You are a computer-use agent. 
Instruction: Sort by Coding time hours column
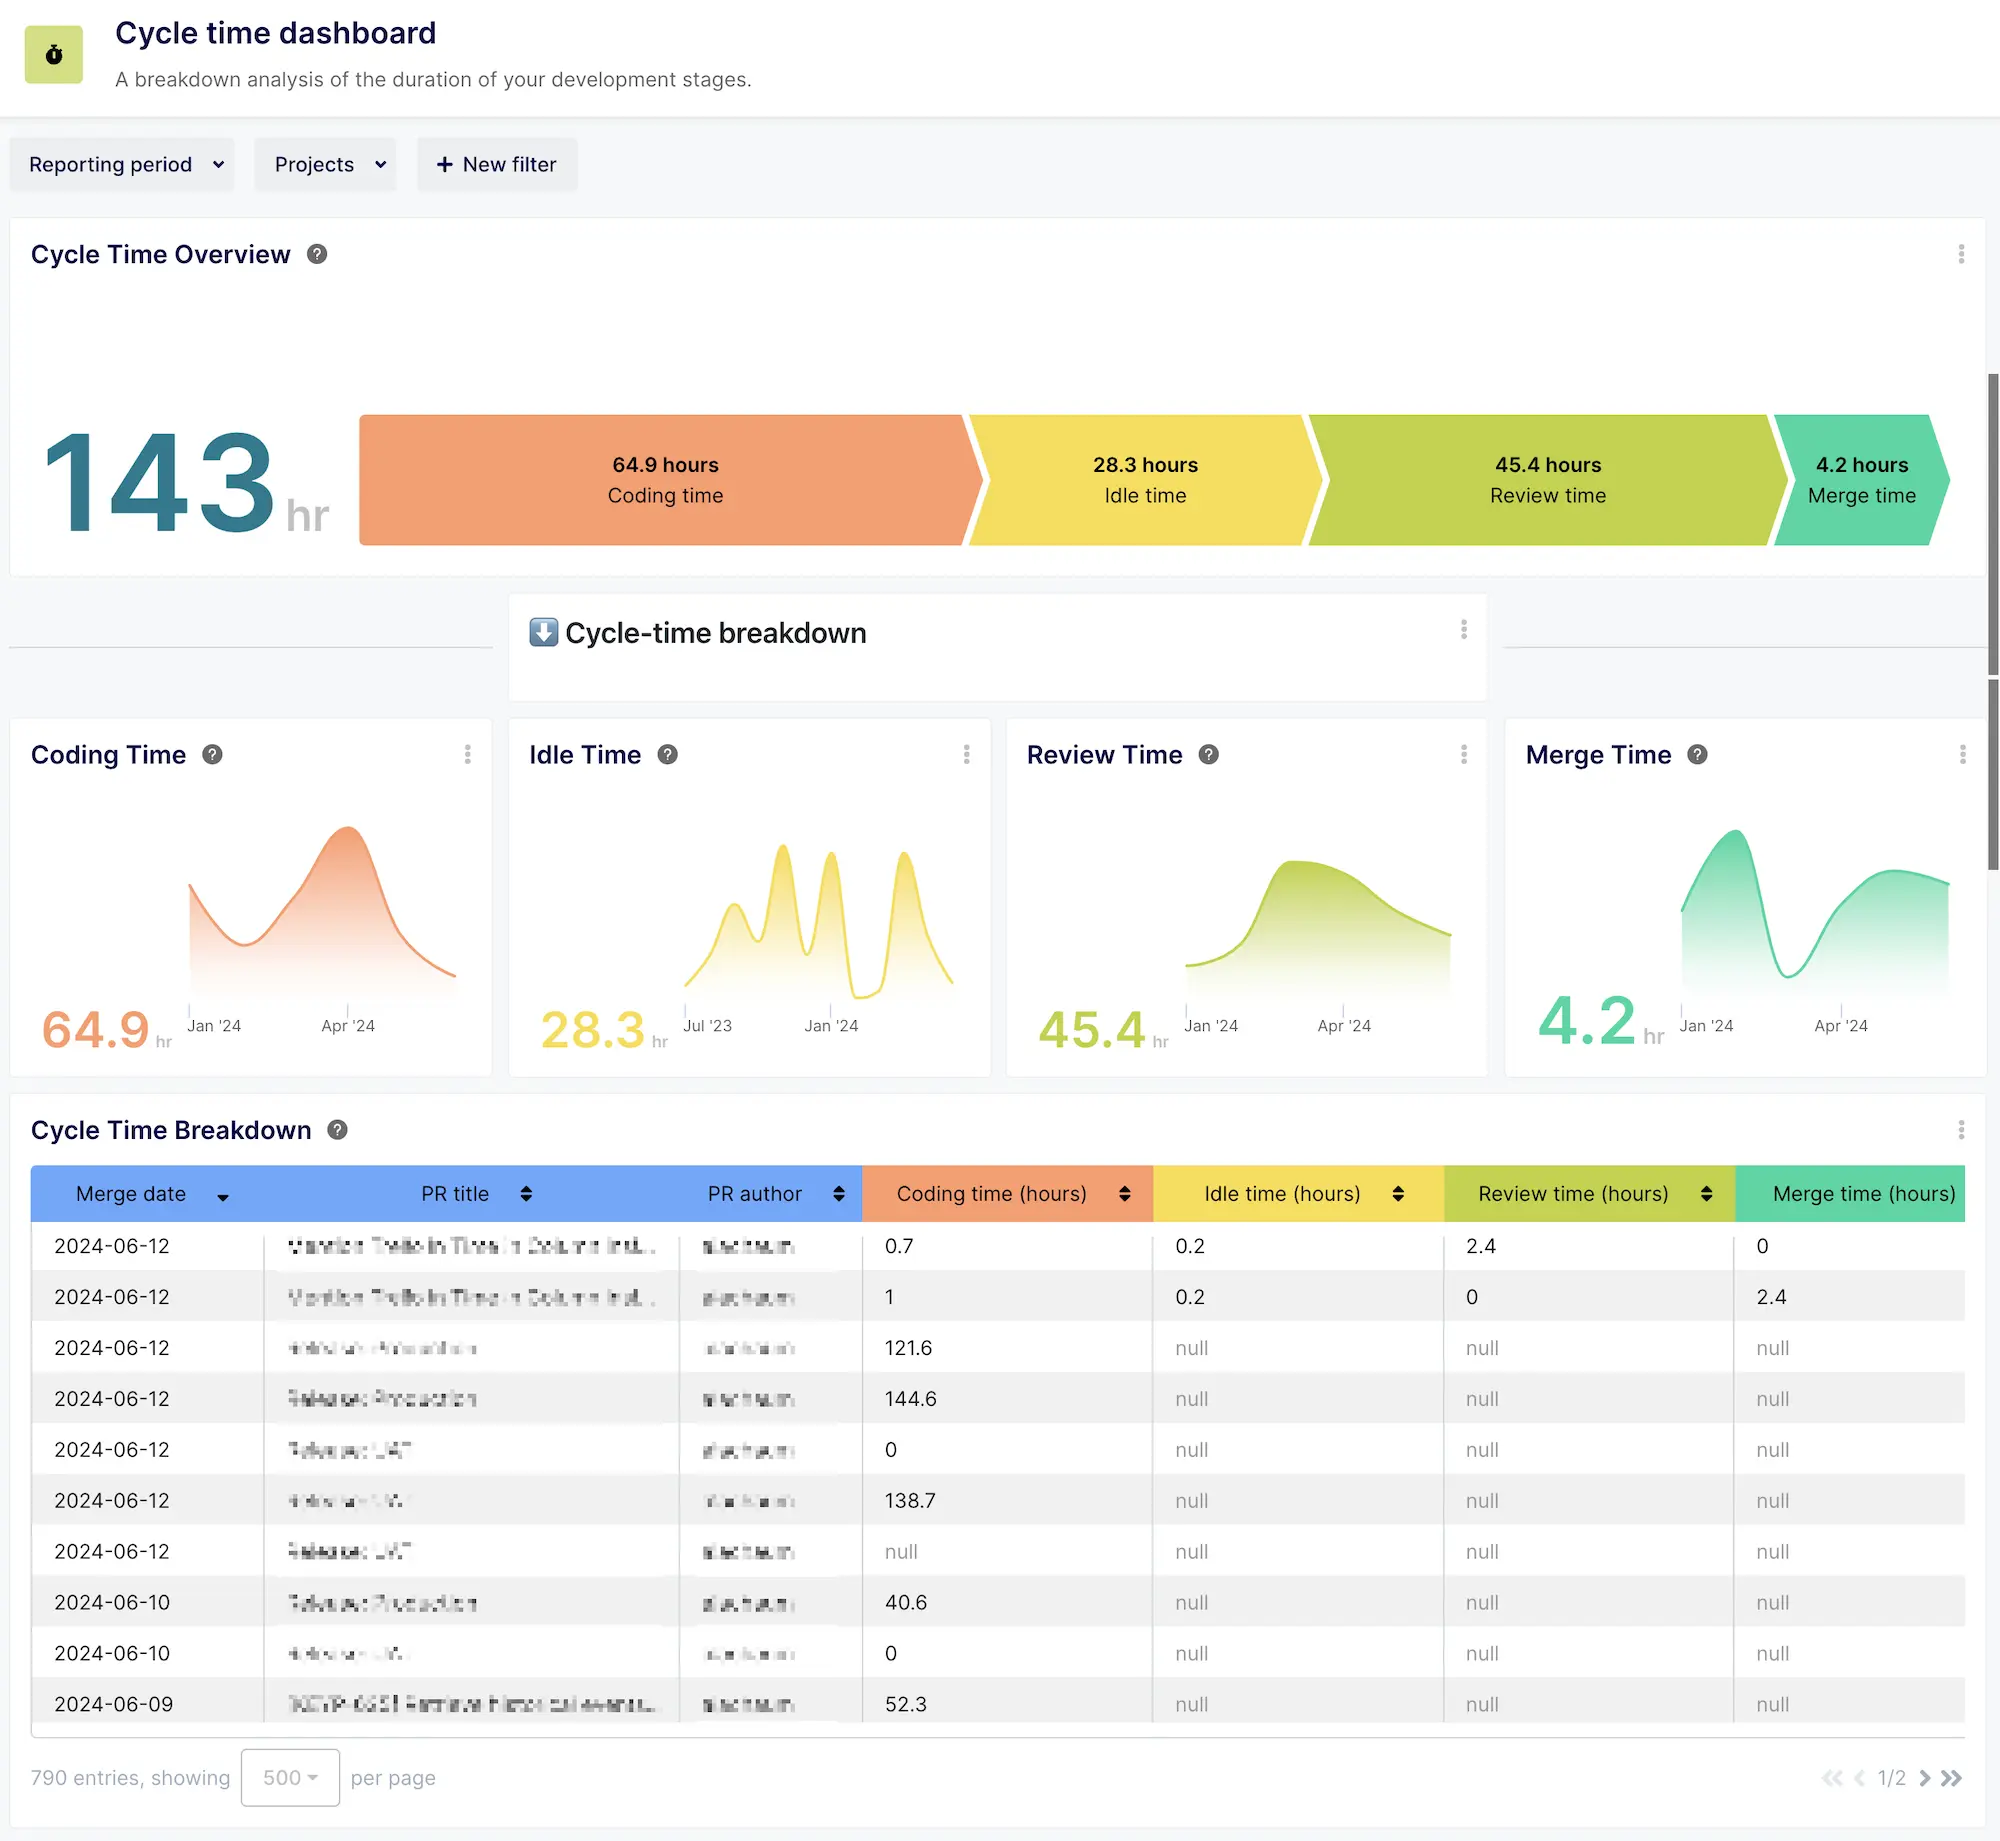[x=1125, y=1193]
